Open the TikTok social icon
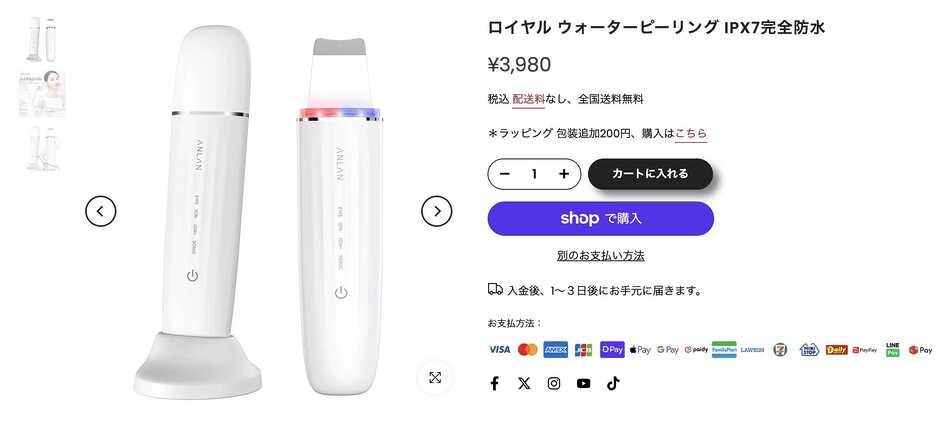The image size is (940, 431). click(x=613, y=383)
